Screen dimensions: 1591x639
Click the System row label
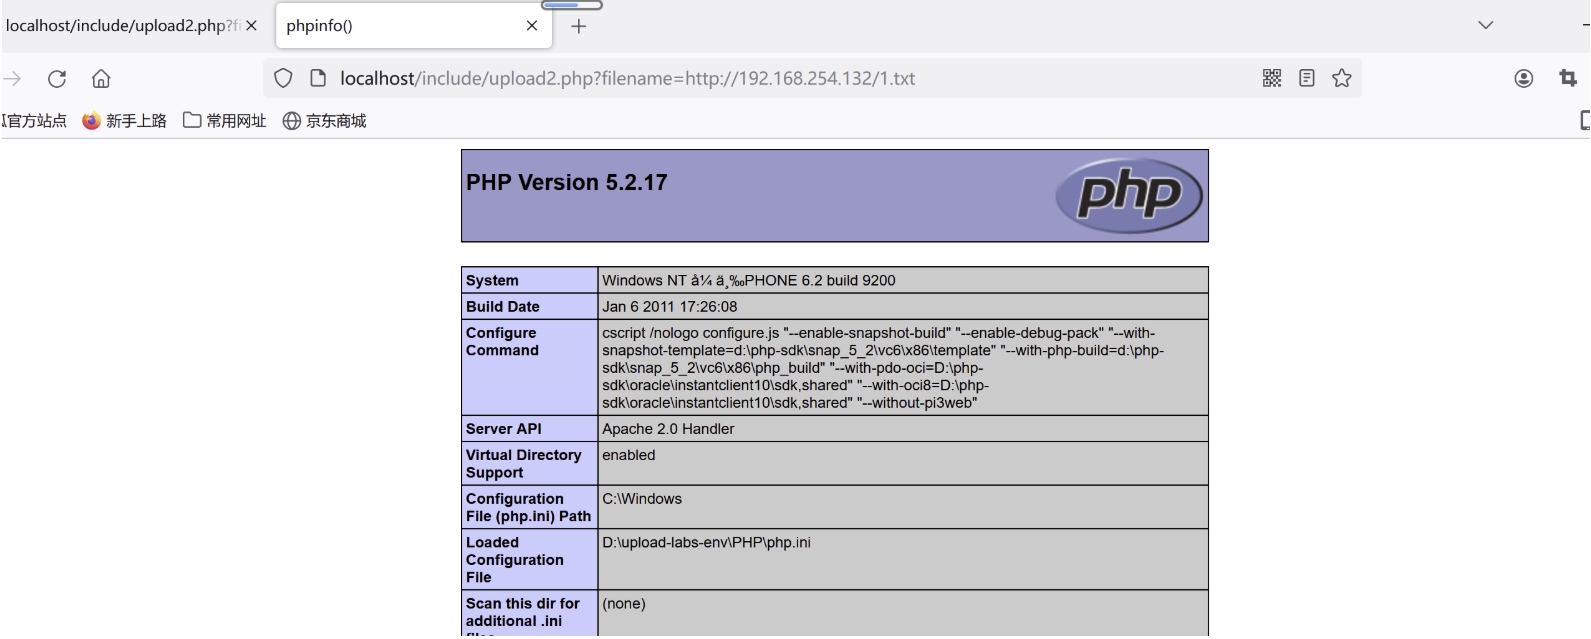pos(529,280)
